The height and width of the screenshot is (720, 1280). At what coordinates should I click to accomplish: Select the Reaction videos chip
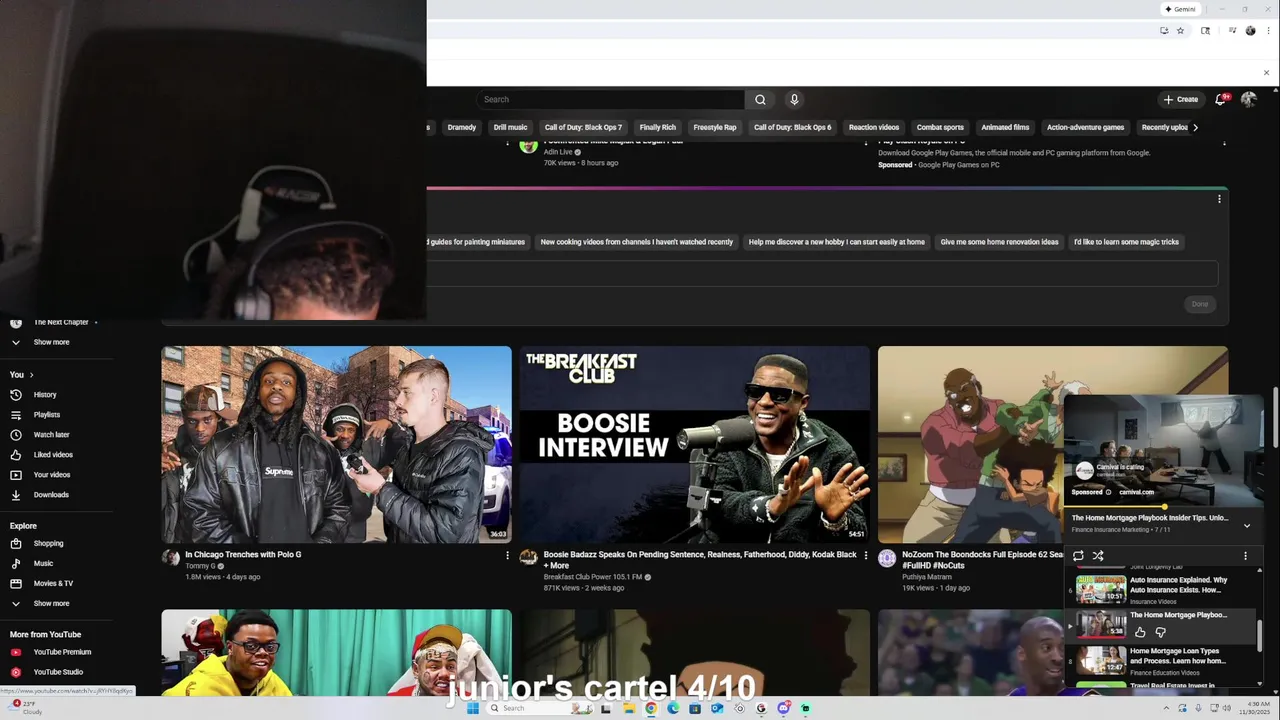(x=874, y=127)
